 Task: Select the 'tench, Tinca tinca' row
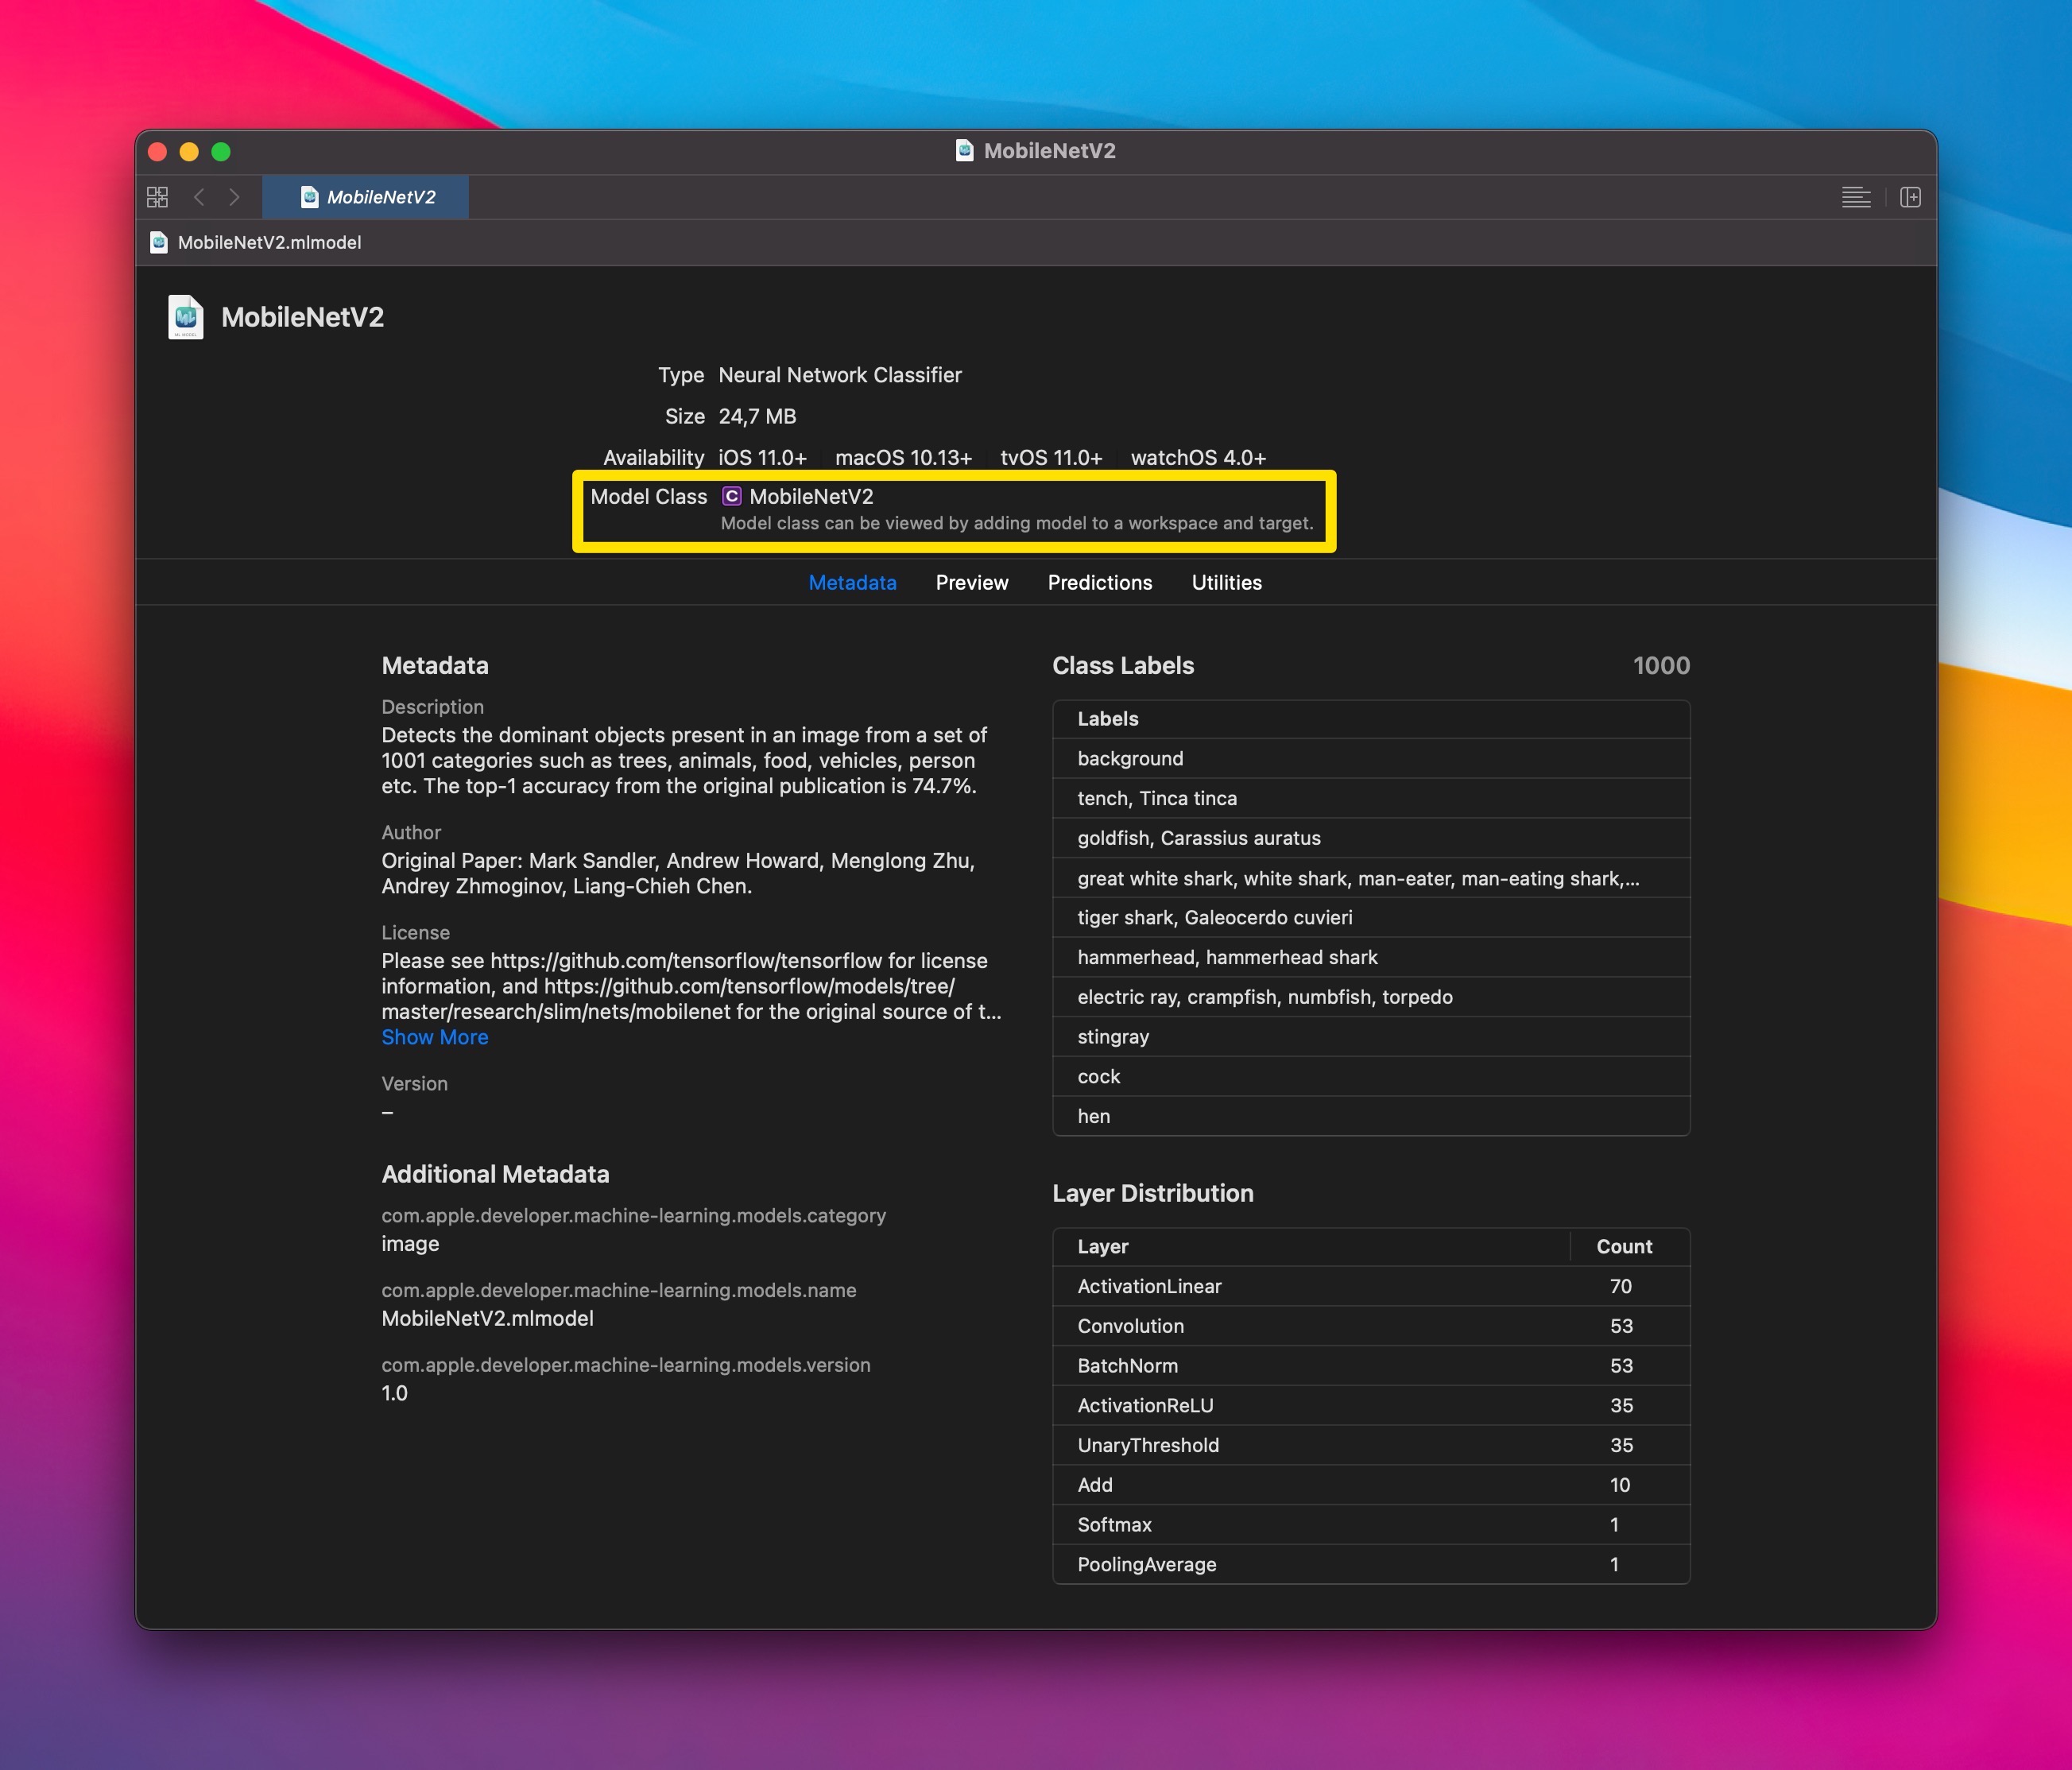point(1371,798)
